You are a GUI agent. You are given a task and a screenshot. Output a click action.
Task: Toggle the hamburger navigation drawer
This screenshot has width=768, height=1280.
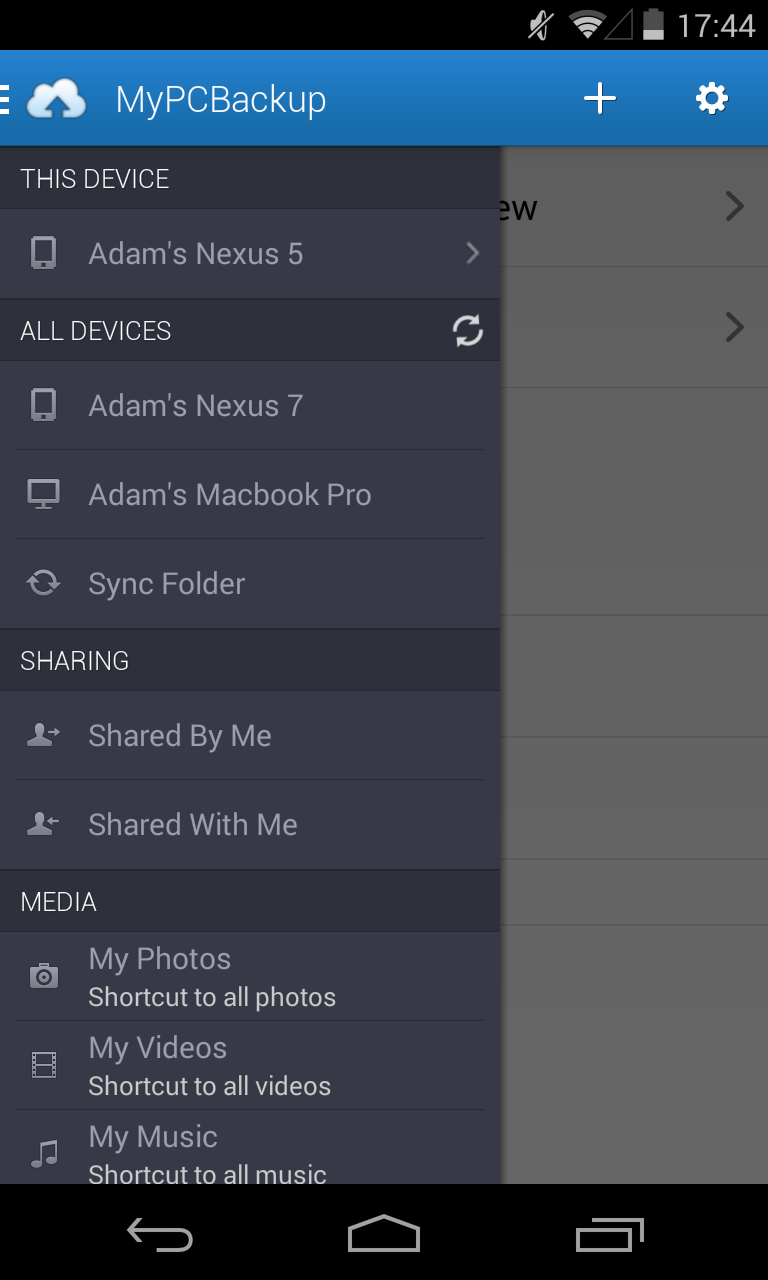[6, 99]
